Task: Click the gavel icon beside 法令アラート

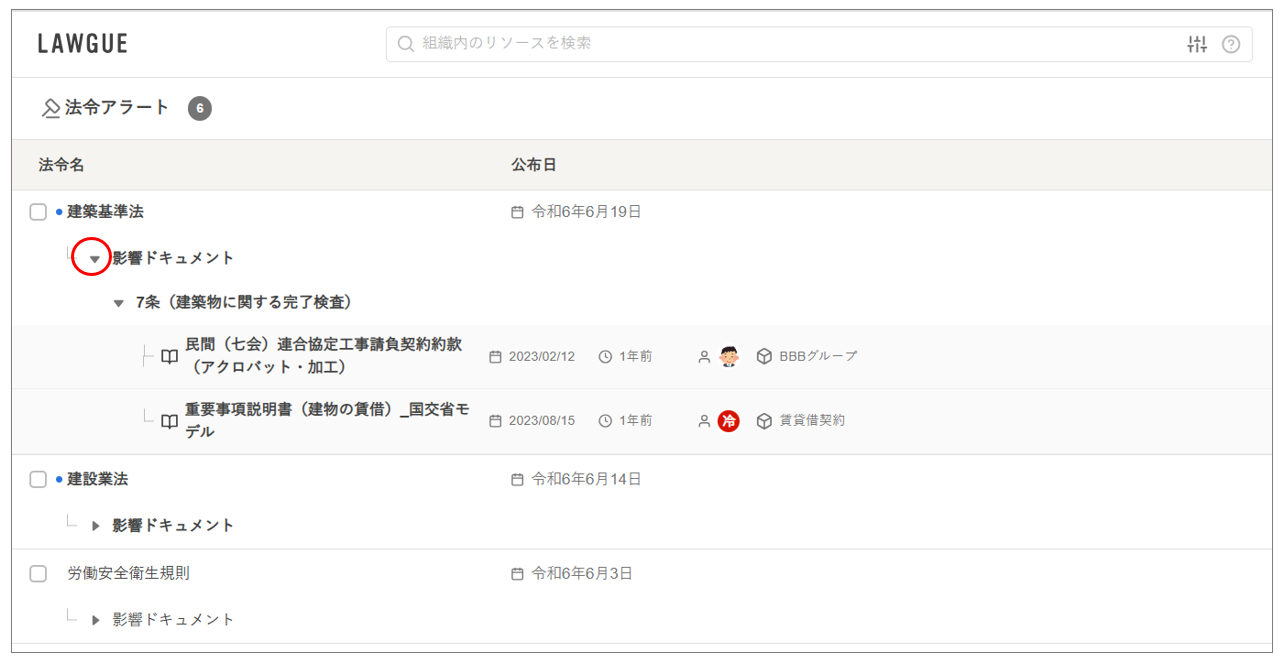Action: 50,109
